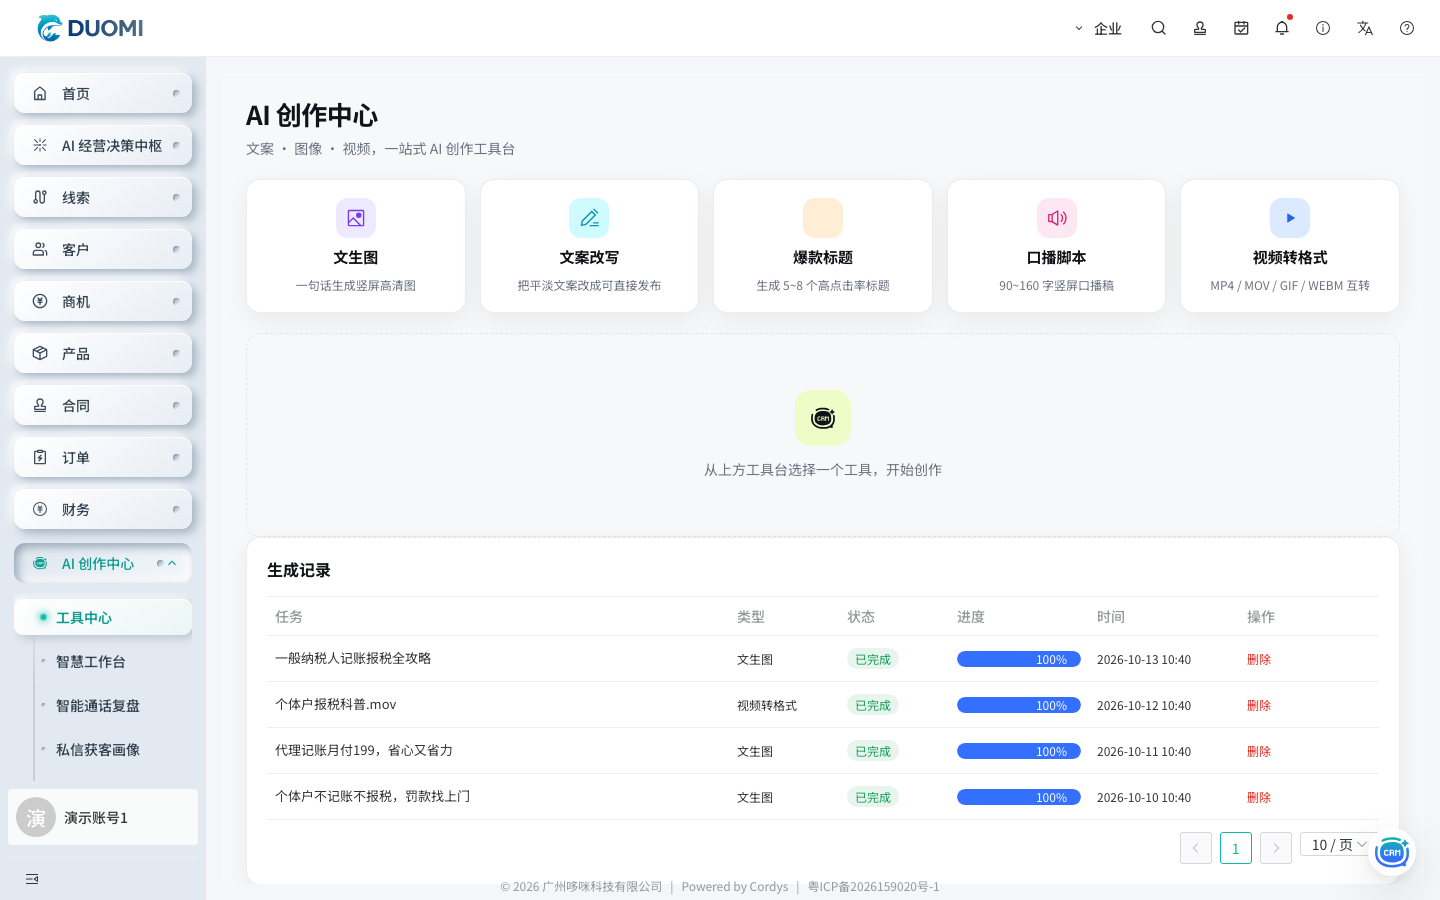1440x900 pixels.
Task: Open AI 经营决策中枢 menu item
Action: [103, 145]
